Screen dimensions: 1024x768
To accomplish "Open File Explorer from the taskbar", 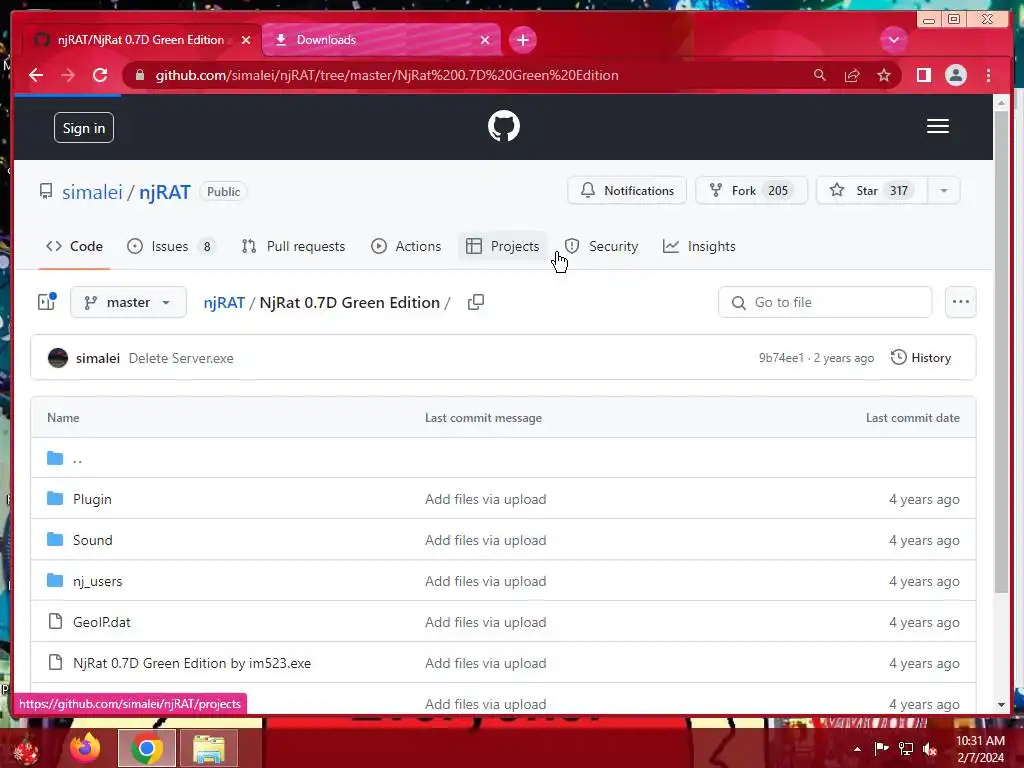I will tap(208, 748).
